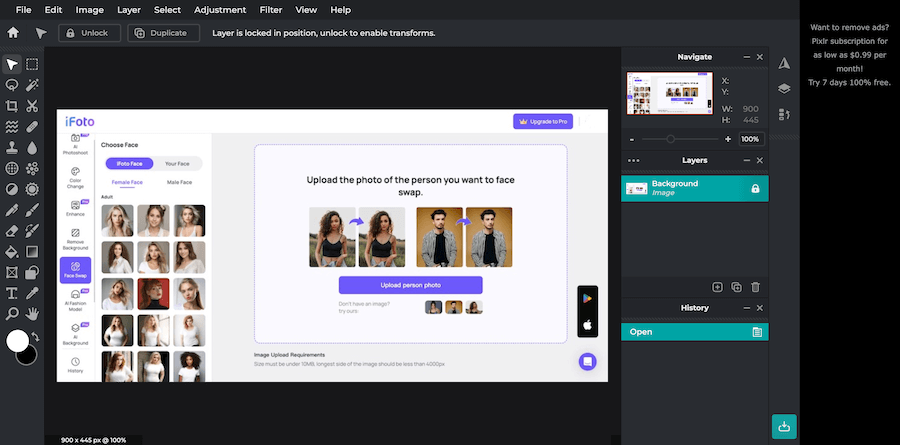Add a new layer in Layers panel
The width and height of the screenshot is (900, 445).
coord(717,287)
